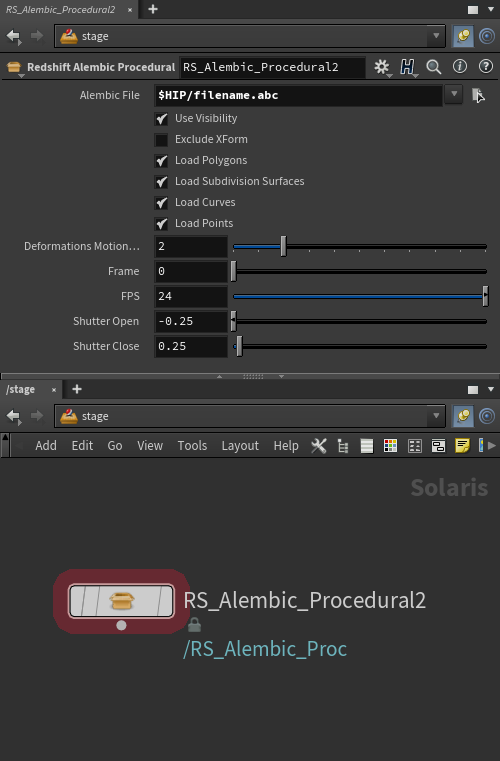Uncheck the Use Visibility checkbox
This screenshot has width=500, height=761.
[161, 118]
